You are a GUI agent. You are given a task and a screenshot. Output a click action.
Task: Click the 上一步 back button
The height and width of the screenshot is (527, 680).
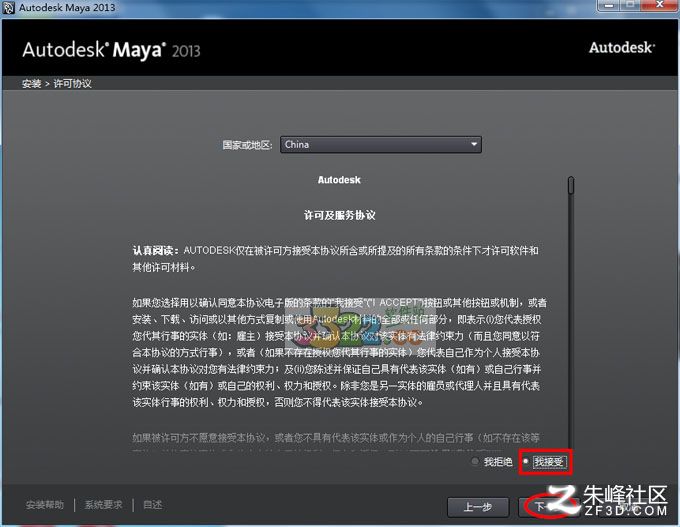478,507
